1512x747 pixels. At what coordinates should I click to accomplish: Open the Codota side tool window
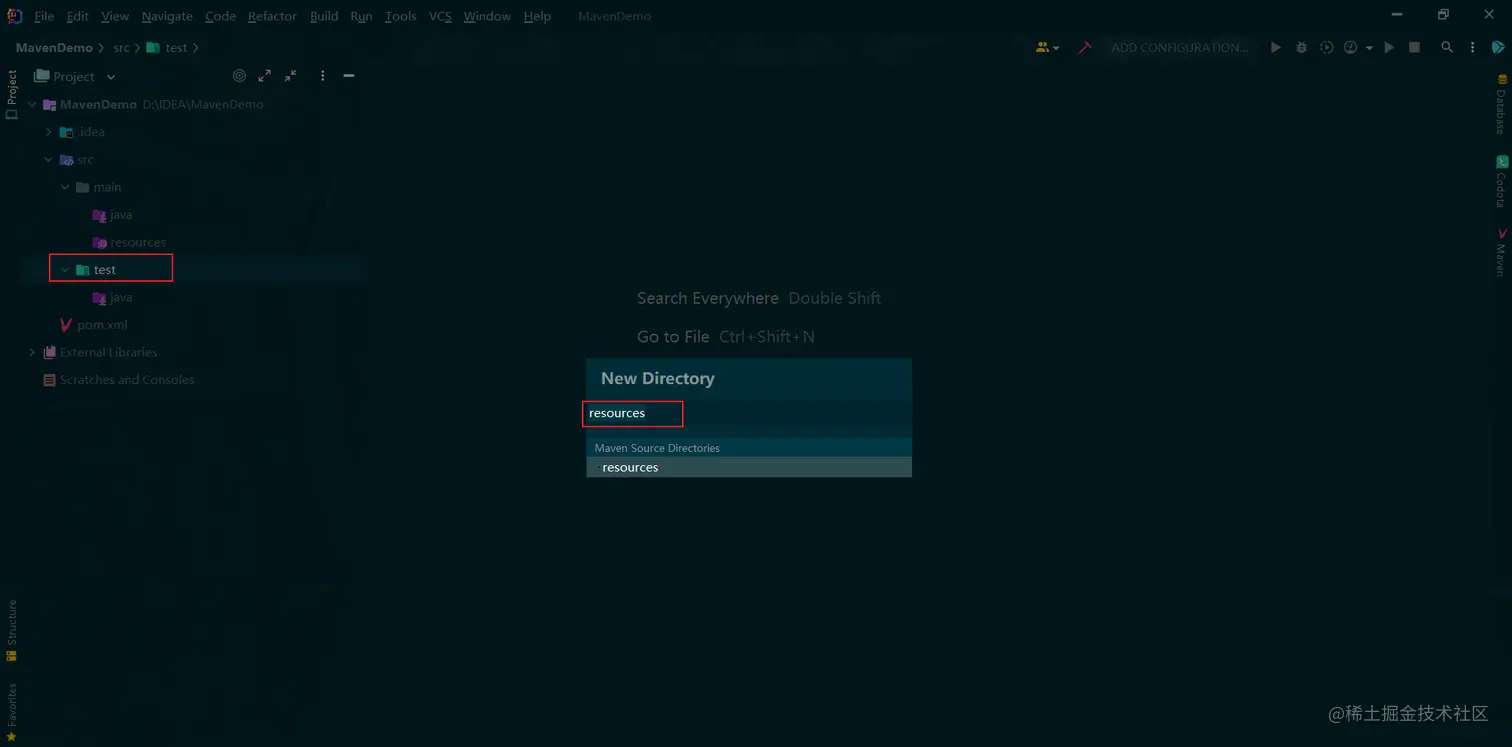tap(1501, 181)
